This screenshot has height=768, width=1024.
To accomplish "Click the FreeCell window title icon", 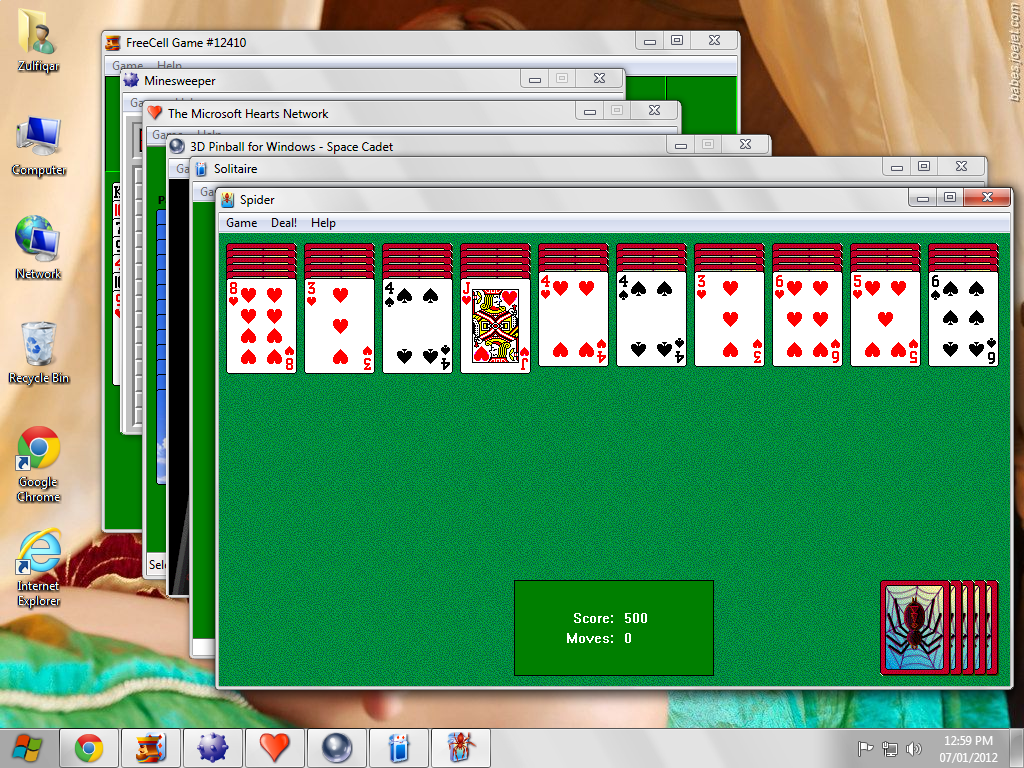I will coord(113,42).
